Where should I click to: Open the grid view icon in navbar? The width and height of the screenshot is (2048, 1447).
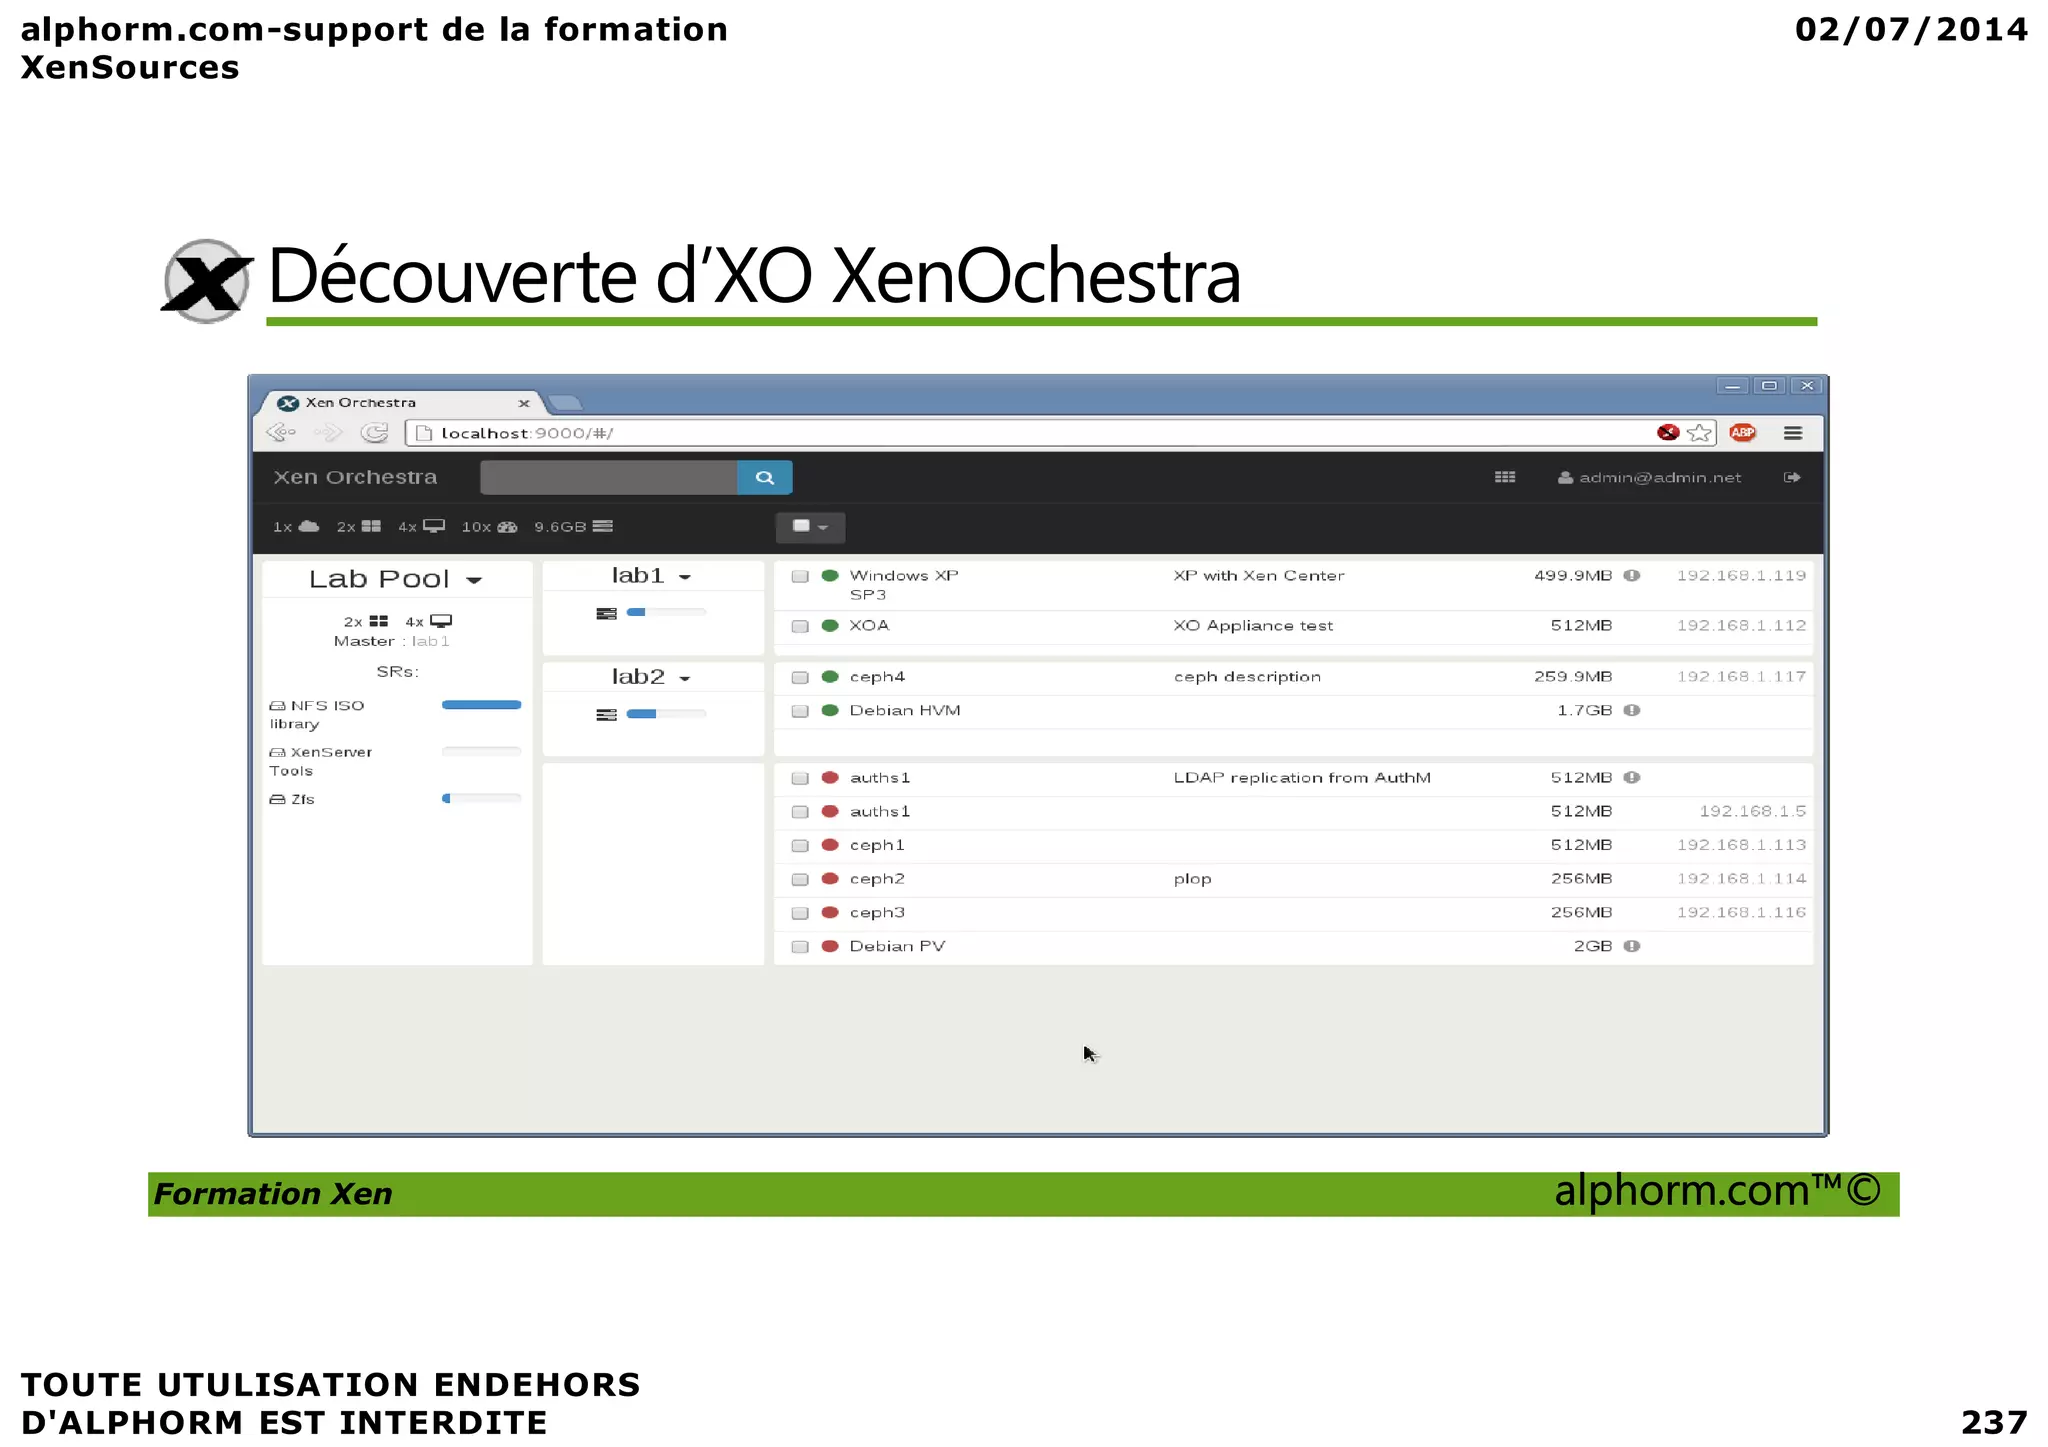point(1505,478)
